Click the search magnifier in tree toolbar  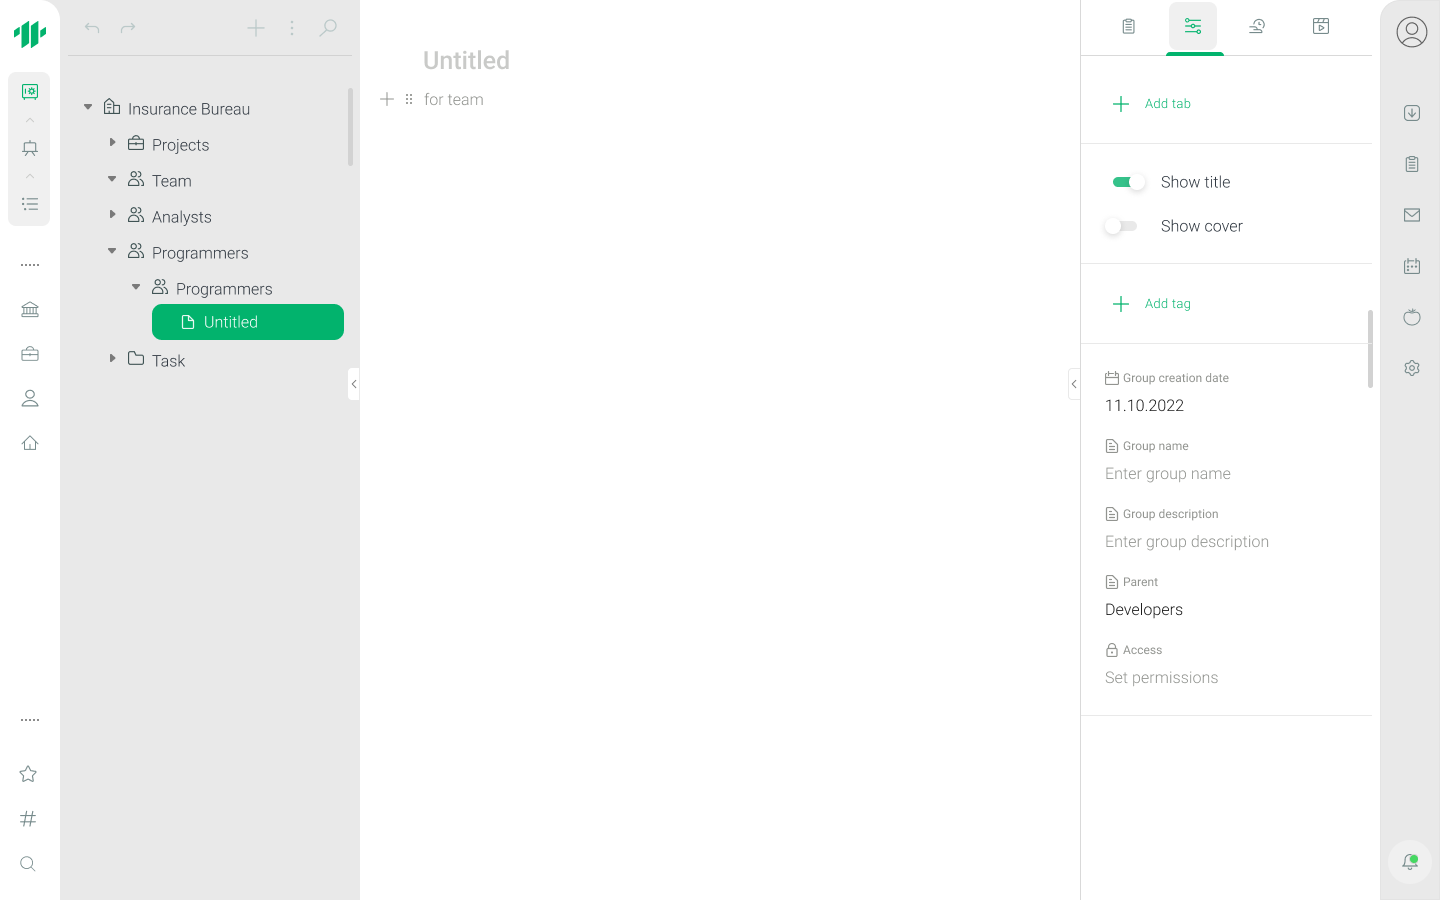click(x=328, y=28)
